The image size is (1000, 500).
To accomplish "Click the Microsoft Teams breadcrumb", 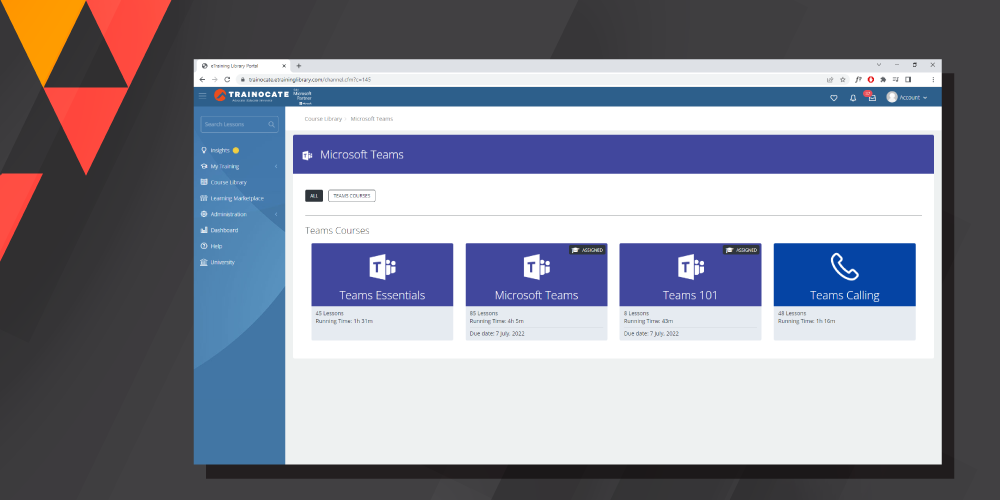I will pyautogui.click(x=372, y=119).
